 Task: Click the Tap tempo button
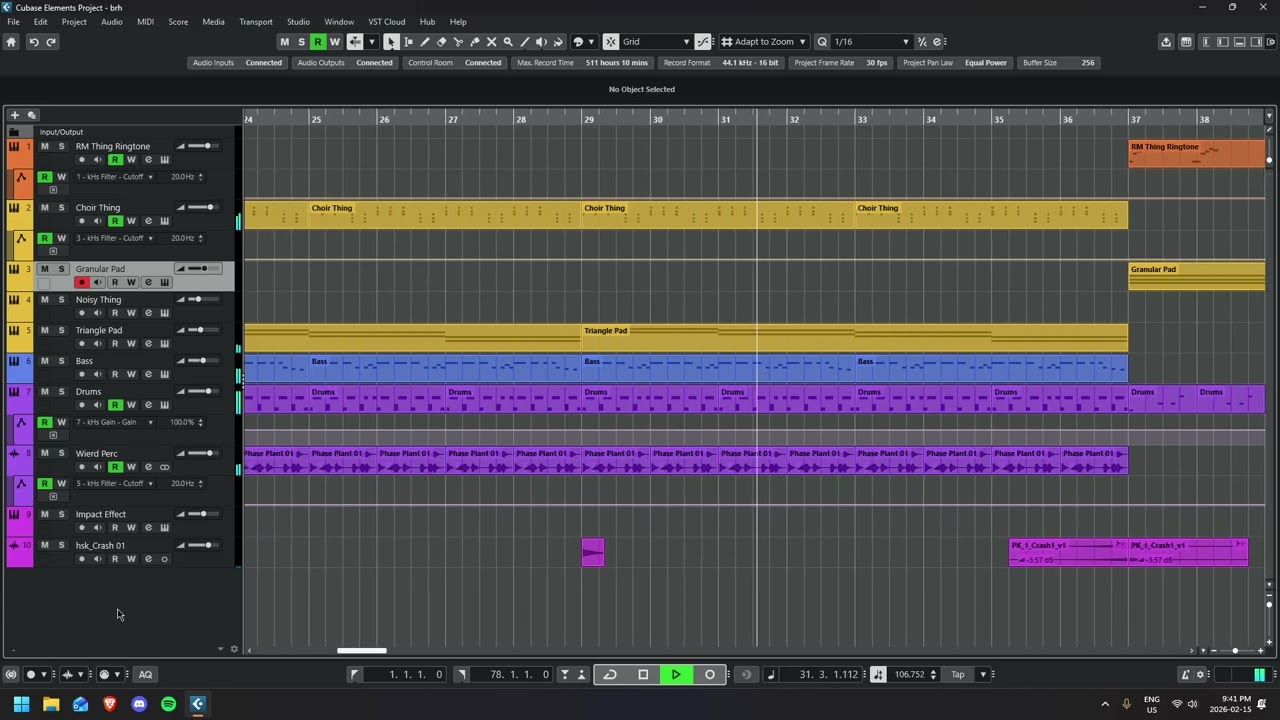[957, 674]
